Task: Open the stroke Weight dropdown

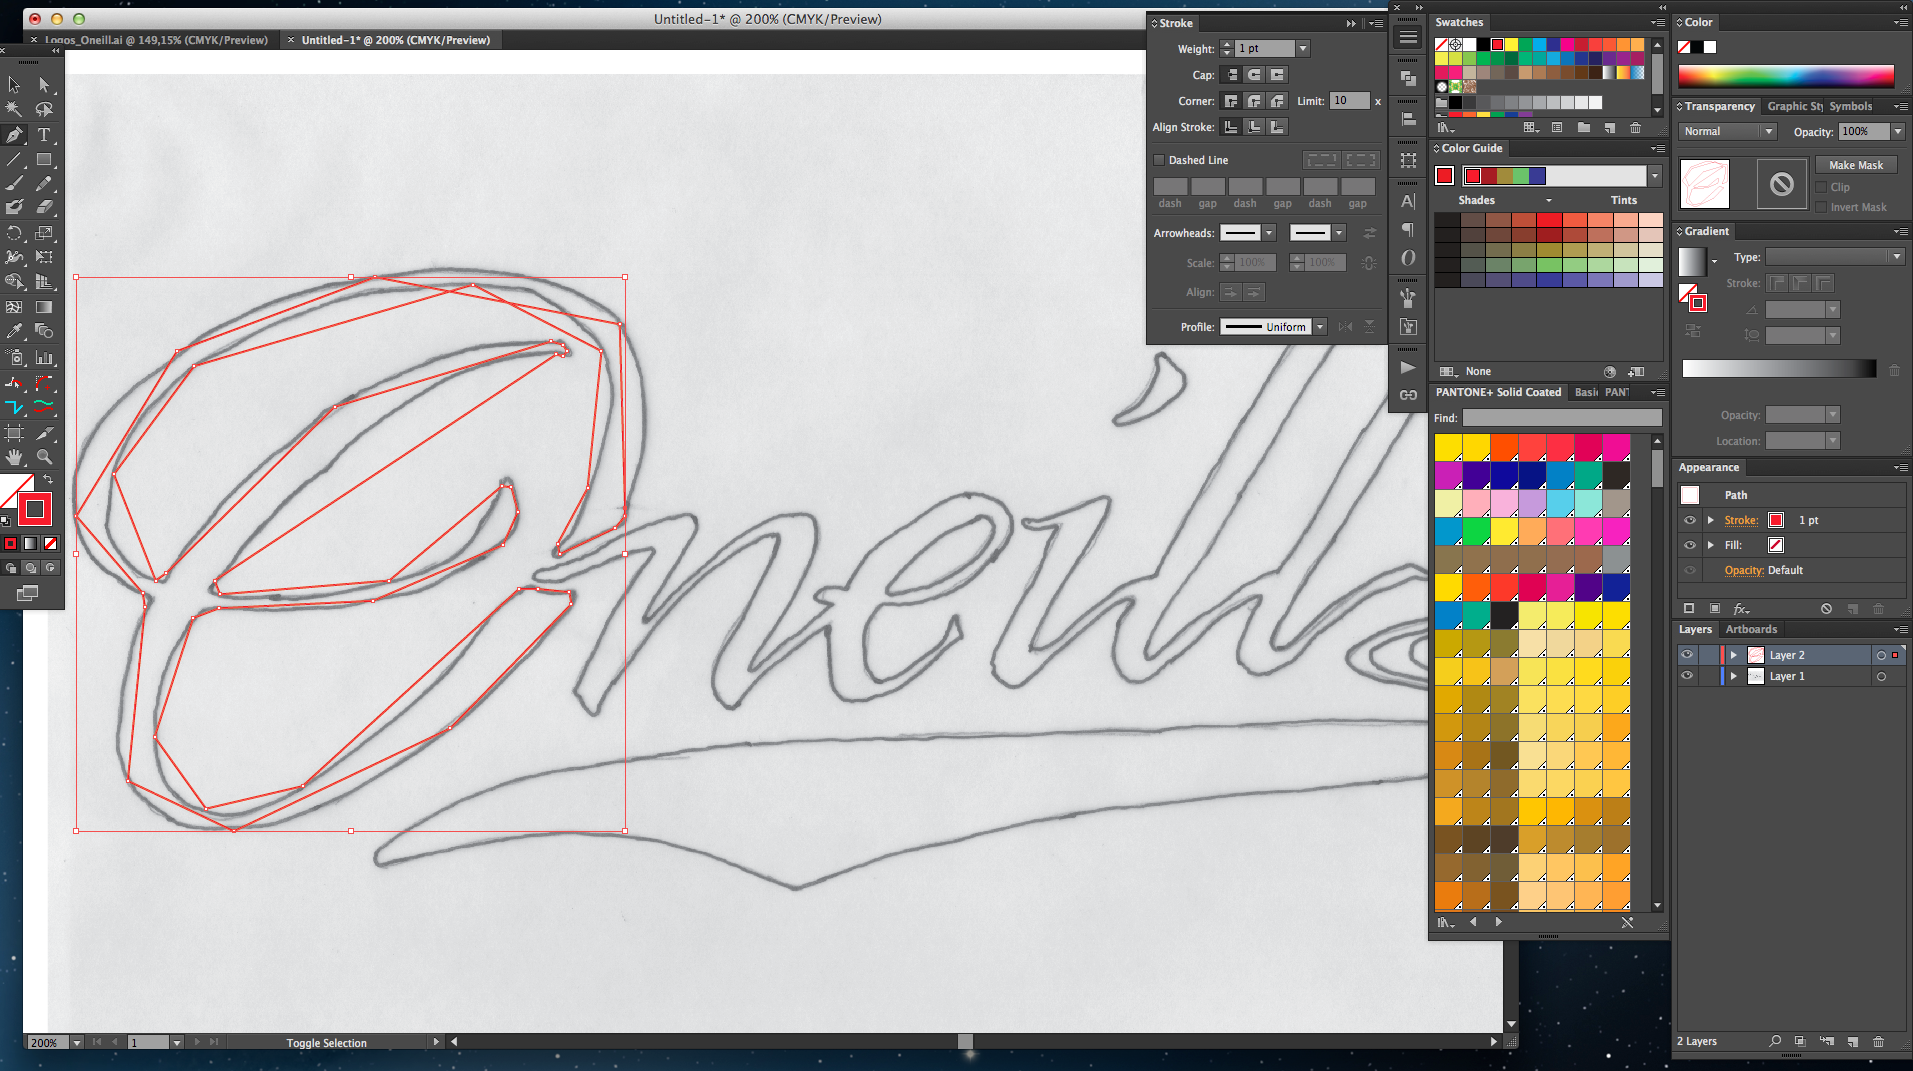Action: (x=1302, y=49)
